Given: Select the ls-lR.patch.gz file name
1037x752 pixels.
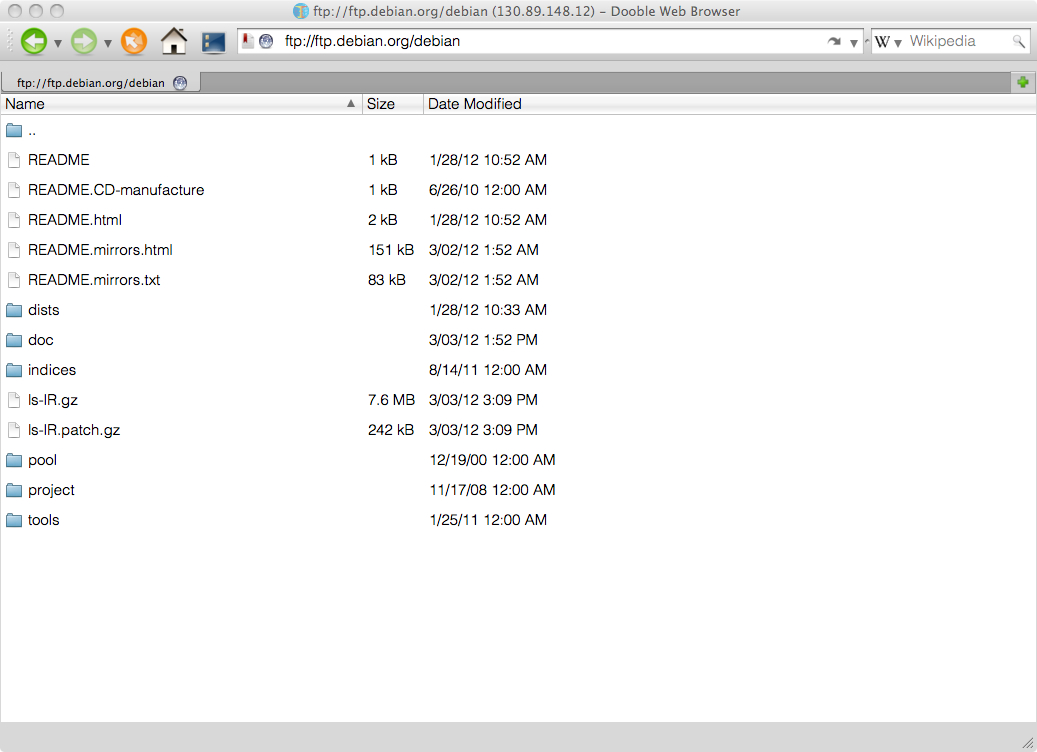Looking at the screenshot, I should (x=74, y=430).
